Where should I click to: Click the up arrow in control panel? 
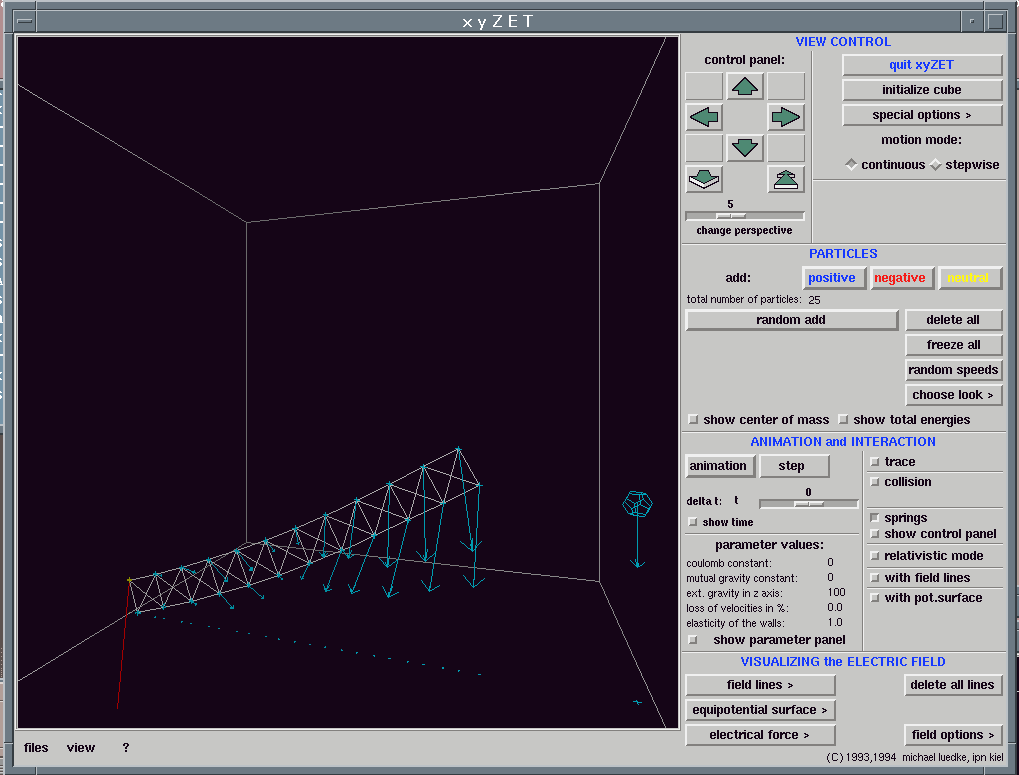click(745, 87)
